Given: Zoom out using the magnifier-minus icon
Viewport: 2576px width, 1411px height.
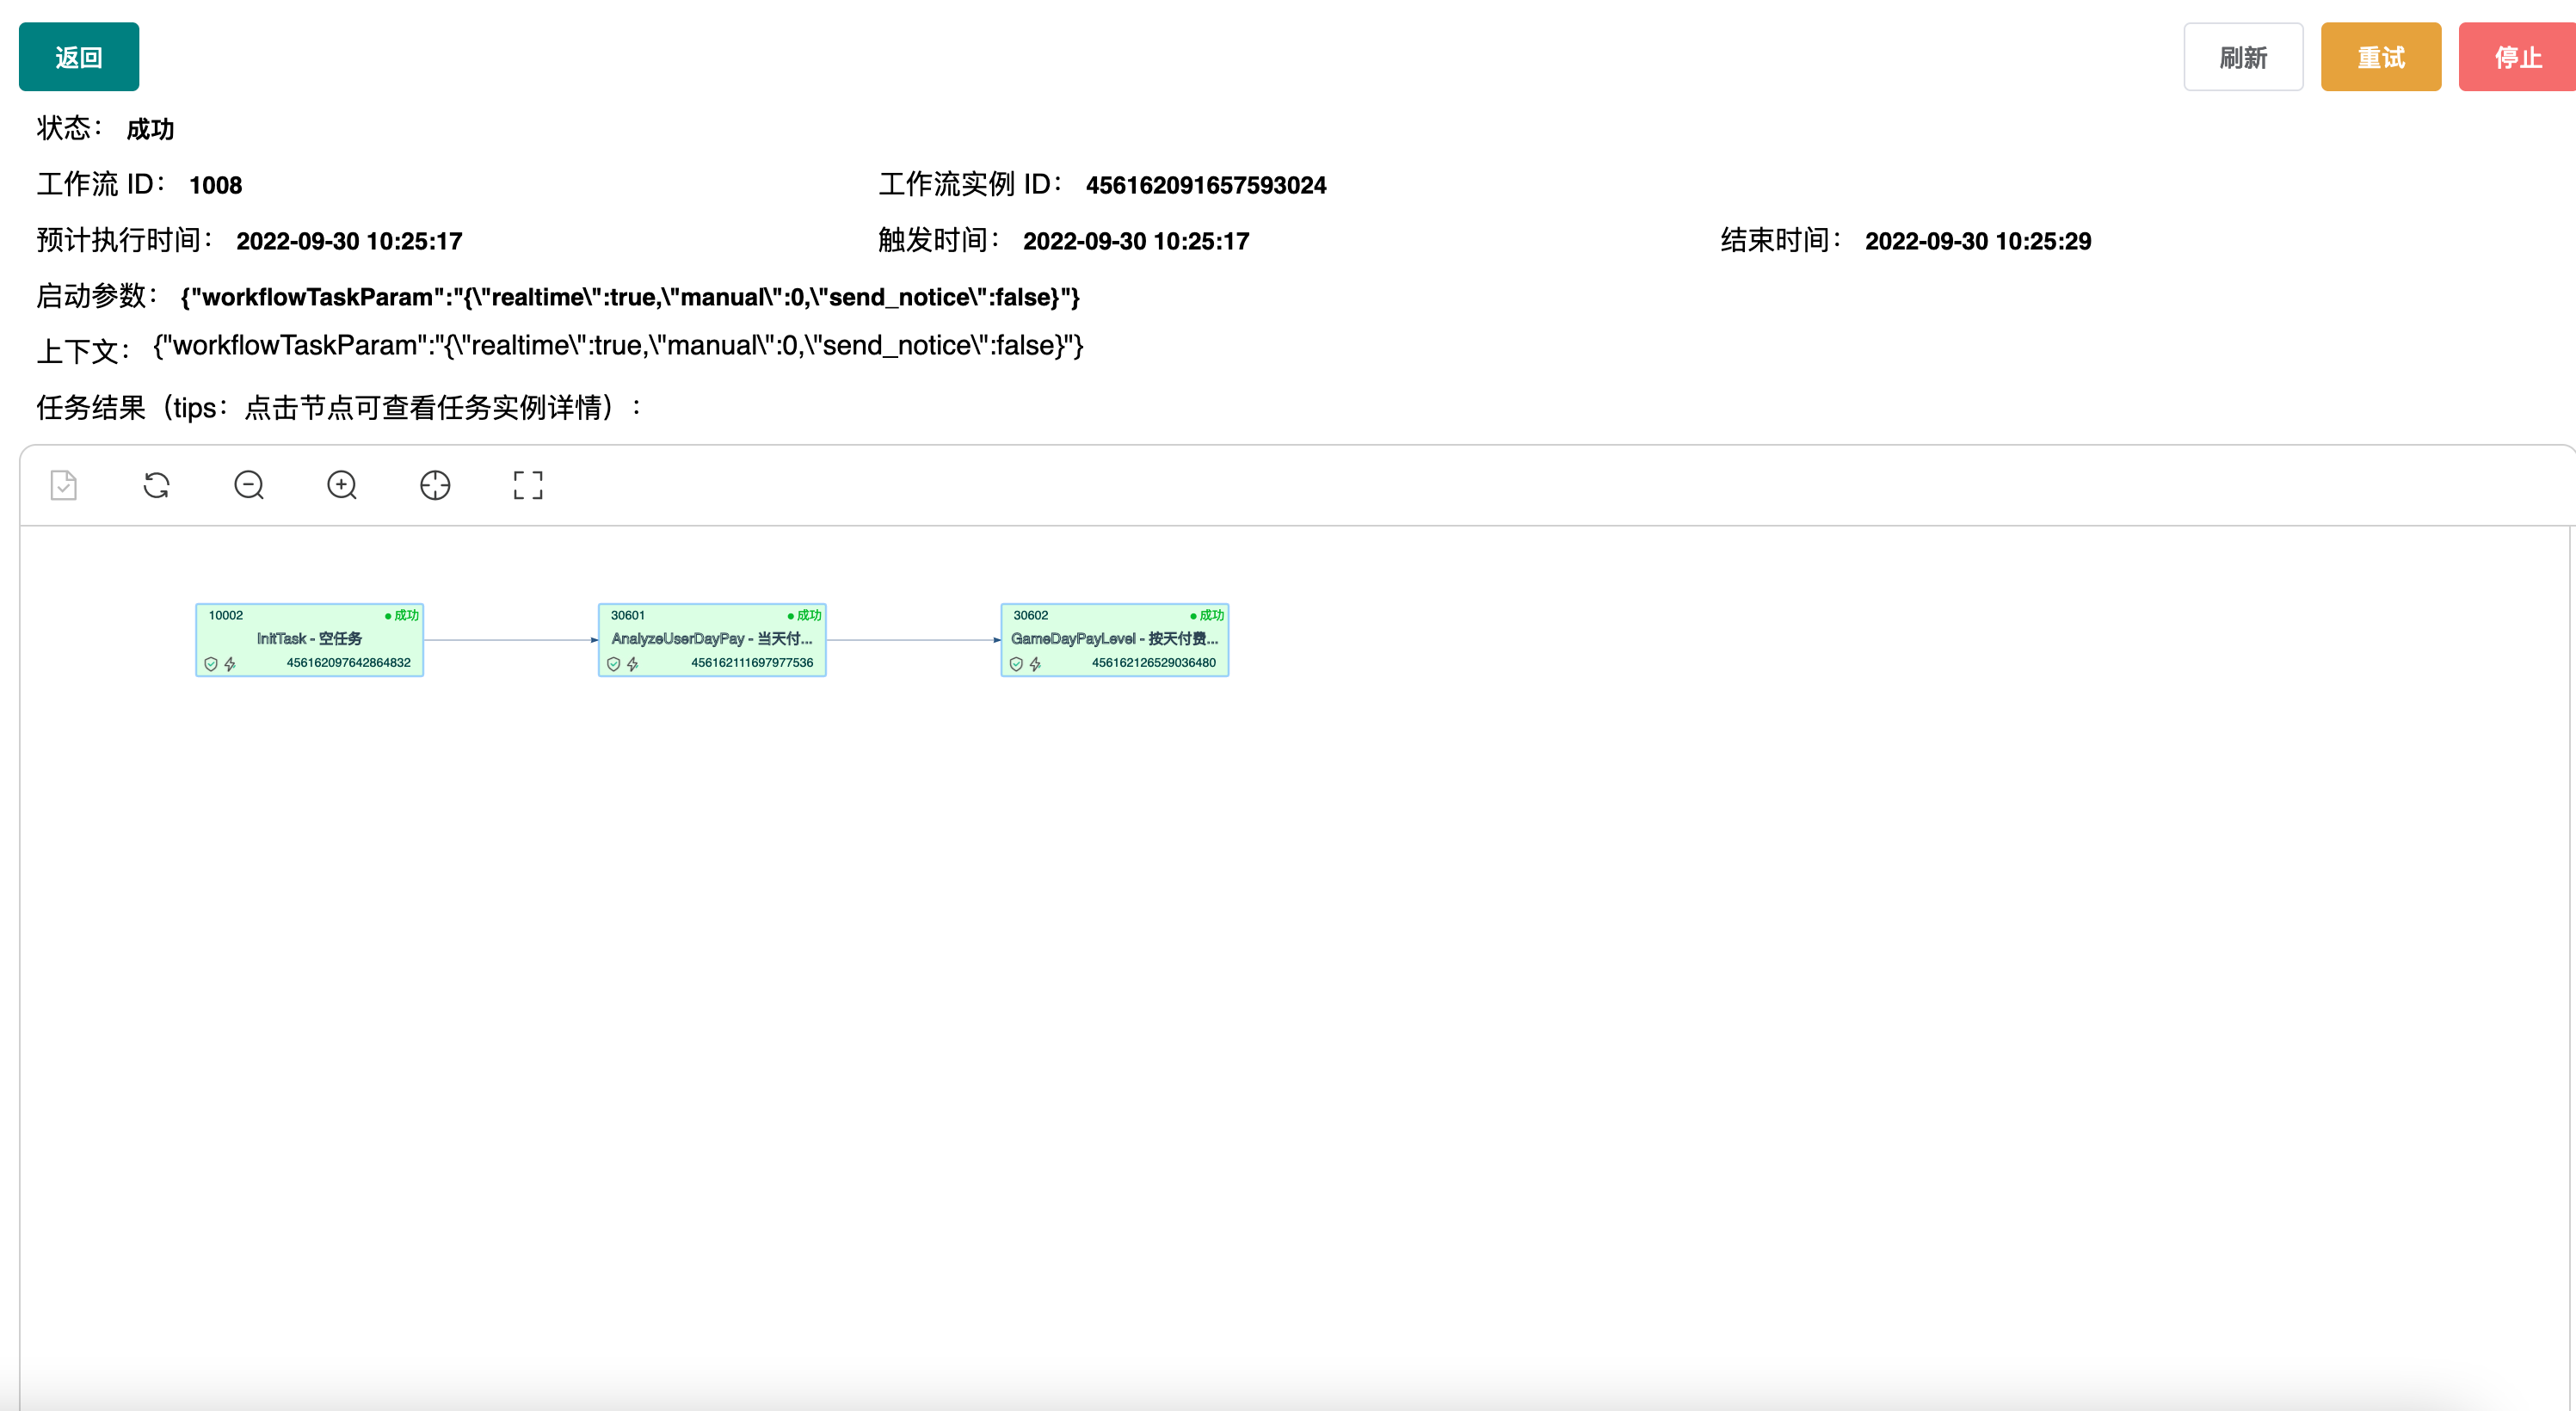Looking at the screenshot, I should point(248,485).
